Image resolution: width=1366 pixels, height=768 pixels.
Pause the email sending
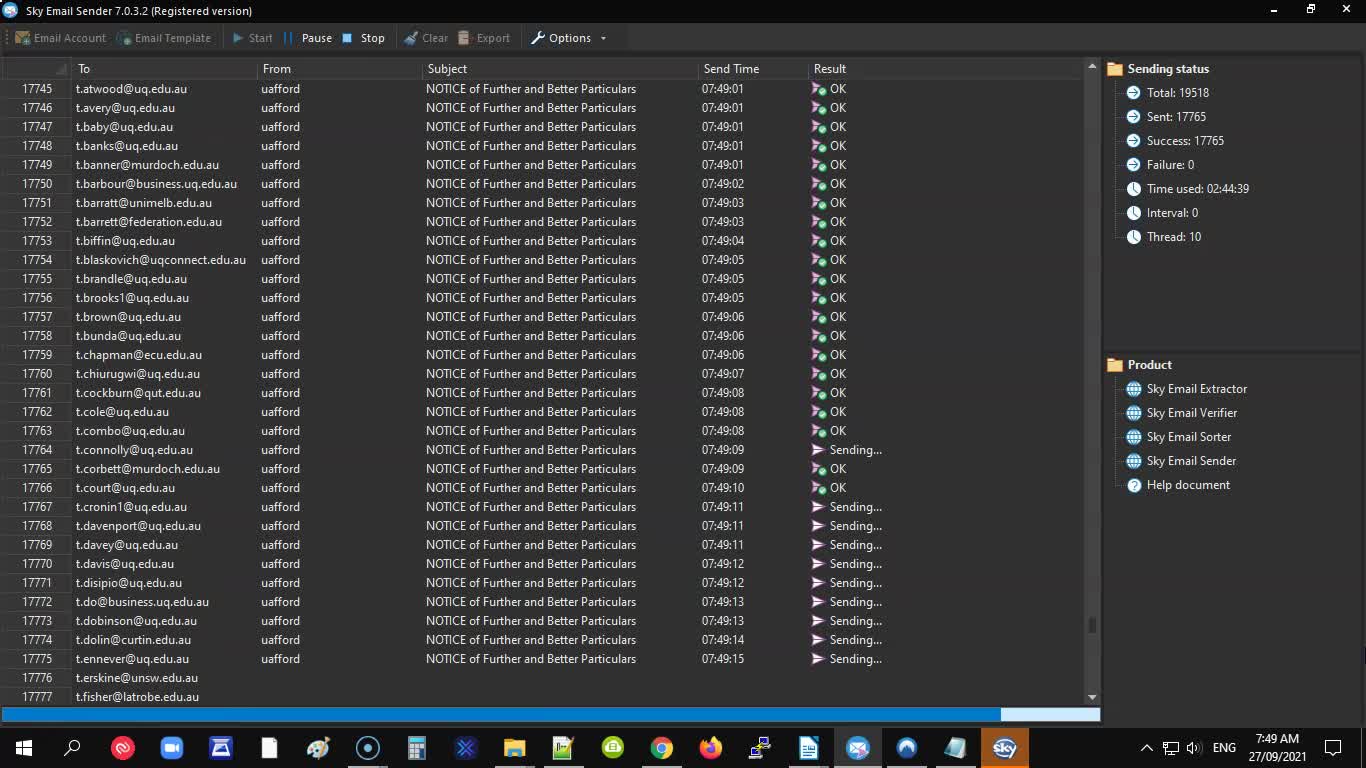307,38
